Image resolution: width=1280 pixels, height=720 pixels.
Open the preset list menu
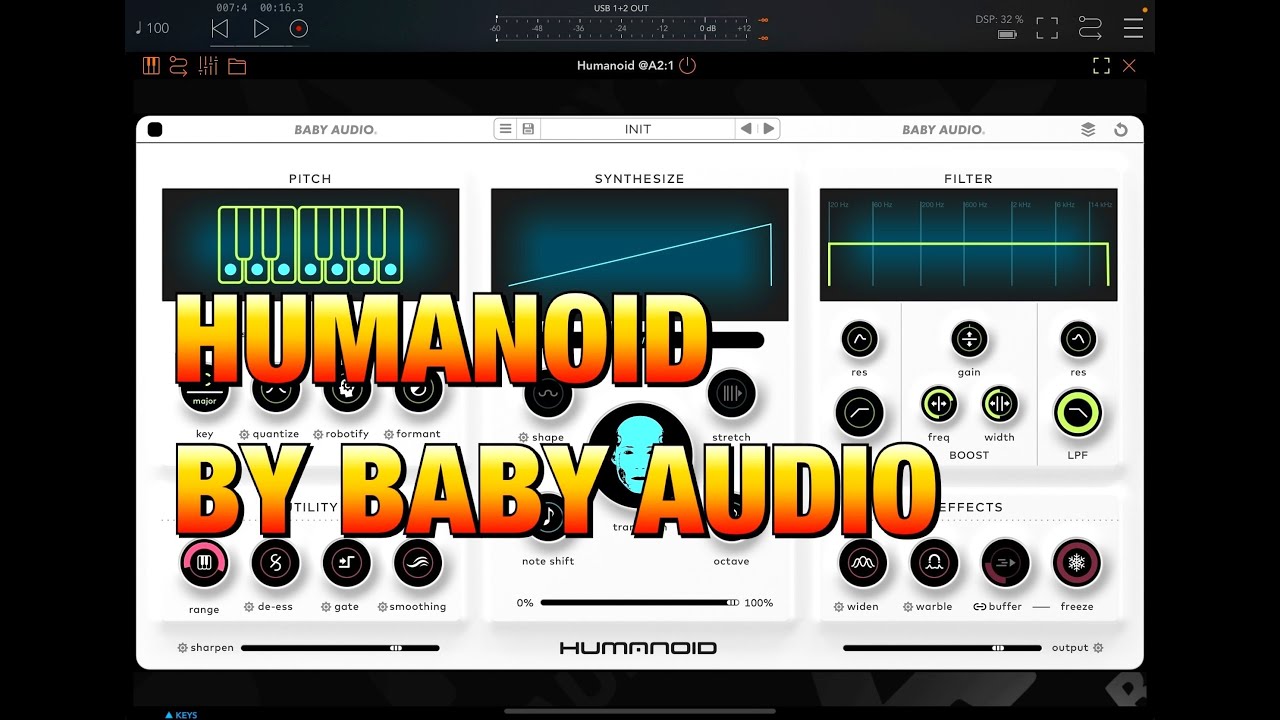click(x=506, y=128)
